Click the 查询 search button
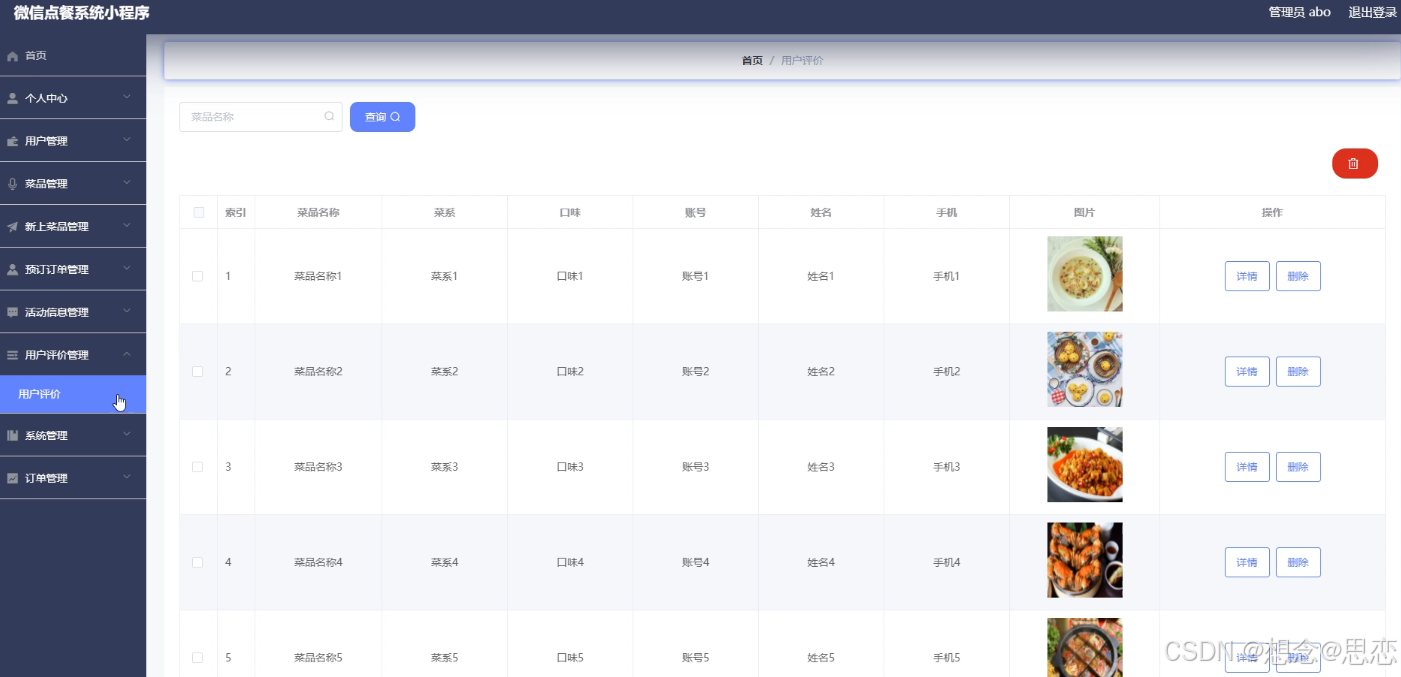 (x=382, y=117)
